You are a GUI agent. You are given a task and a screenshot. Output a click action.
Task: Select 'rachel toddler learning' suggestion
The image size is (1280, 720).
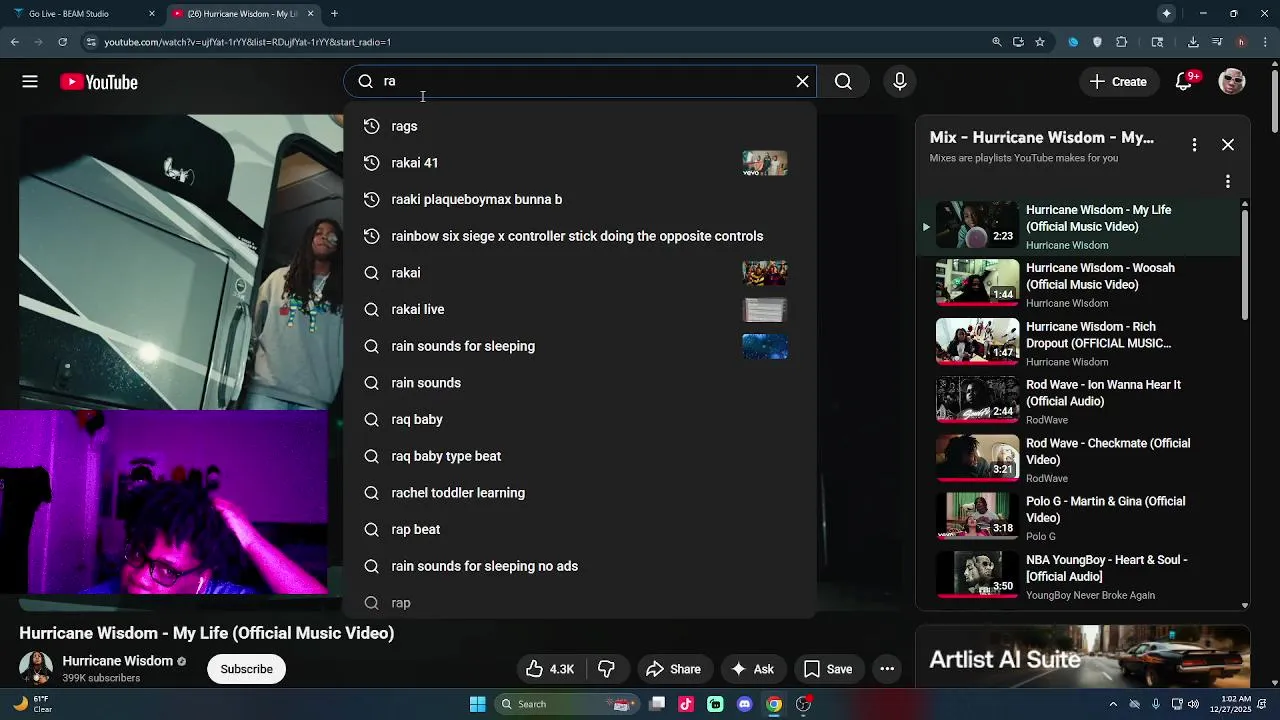pyautogui.click(x=580, y=493)
